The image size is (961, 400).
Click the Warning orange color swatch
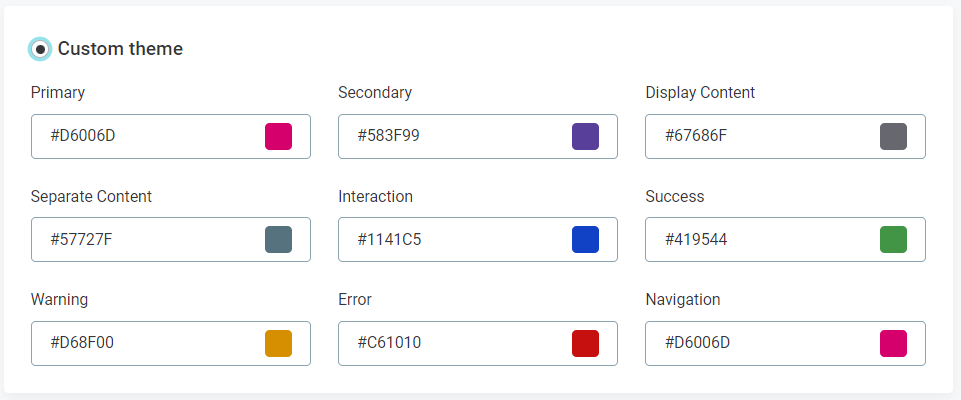point(278,343)
